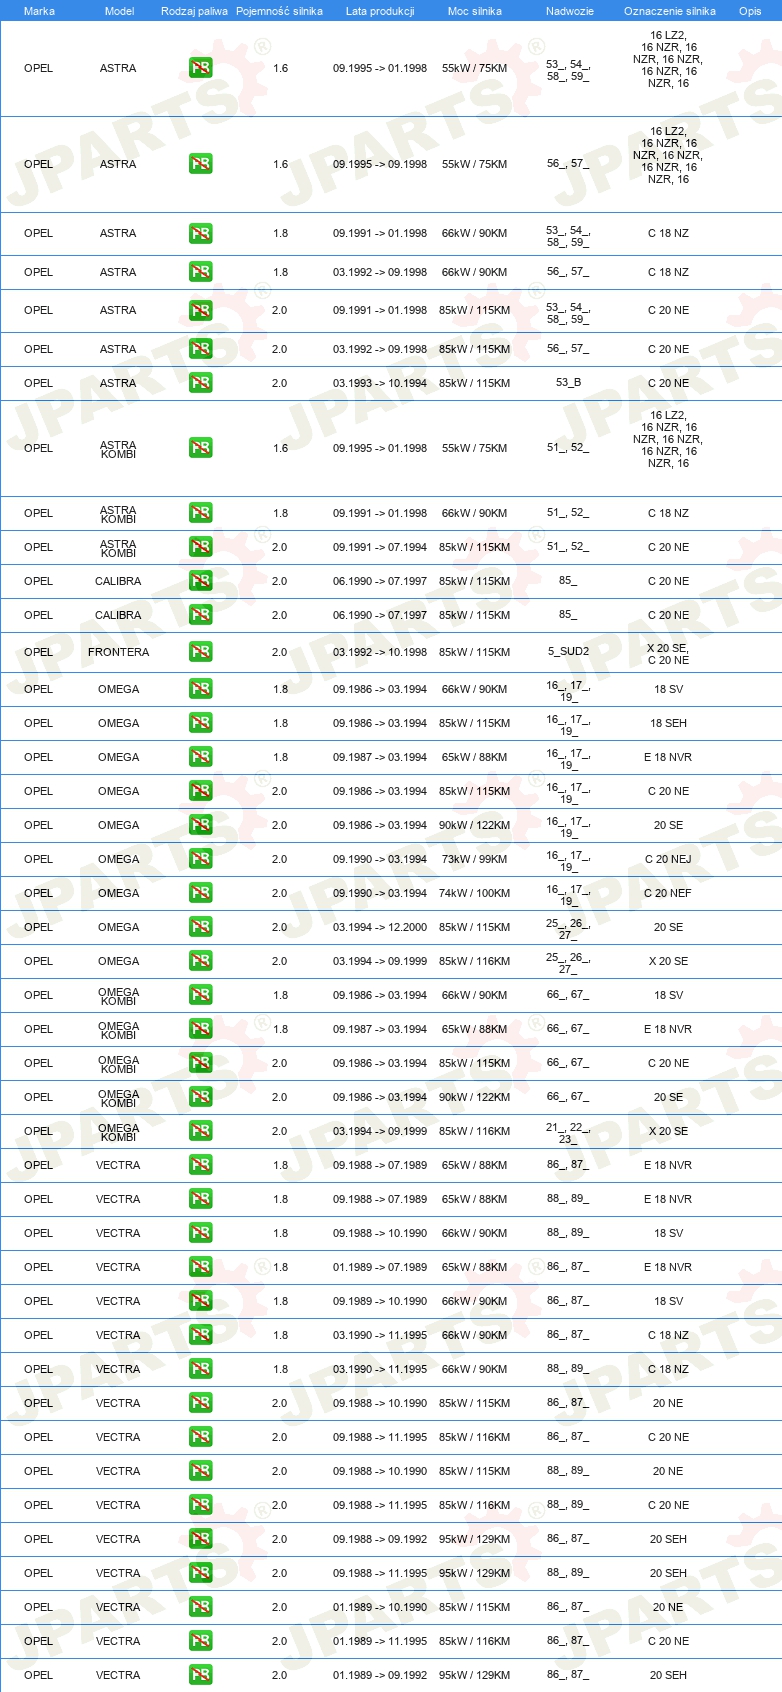Select the FRONTERA model cell
This screenshot has height=1692, width=782.
coord(118,652)
